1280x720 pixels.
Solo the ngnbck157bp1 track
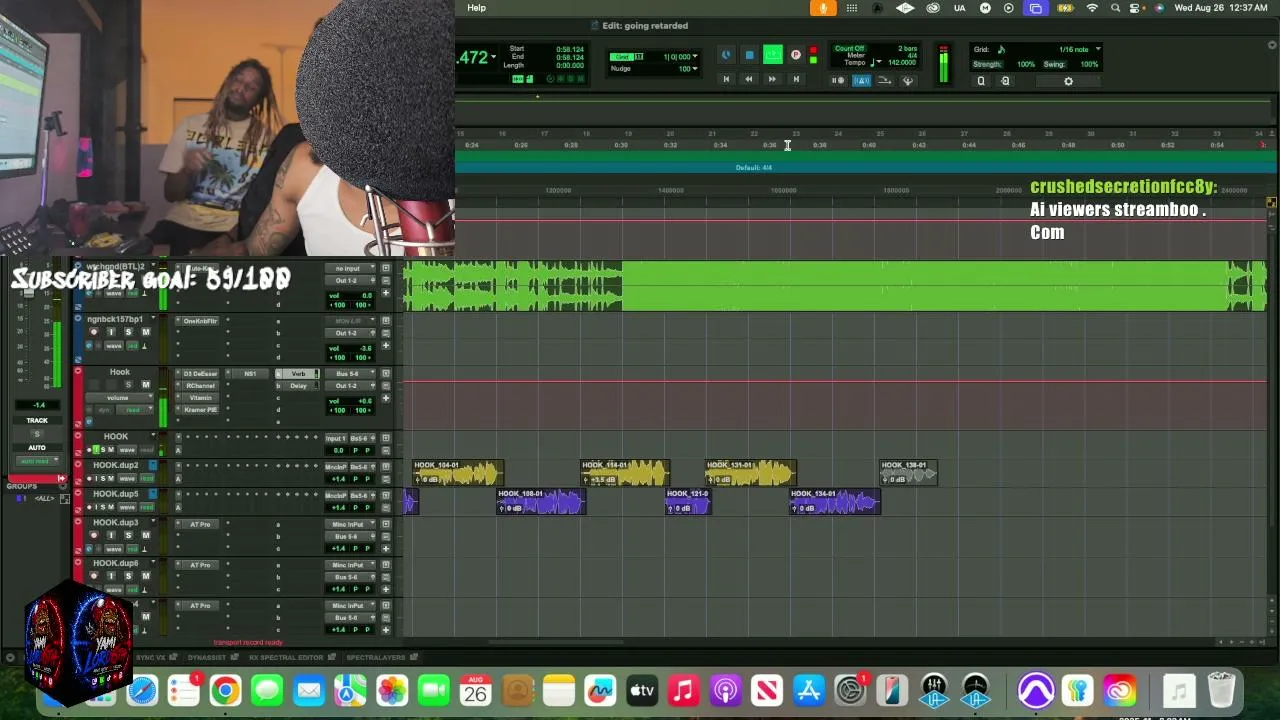coord(128,332)
